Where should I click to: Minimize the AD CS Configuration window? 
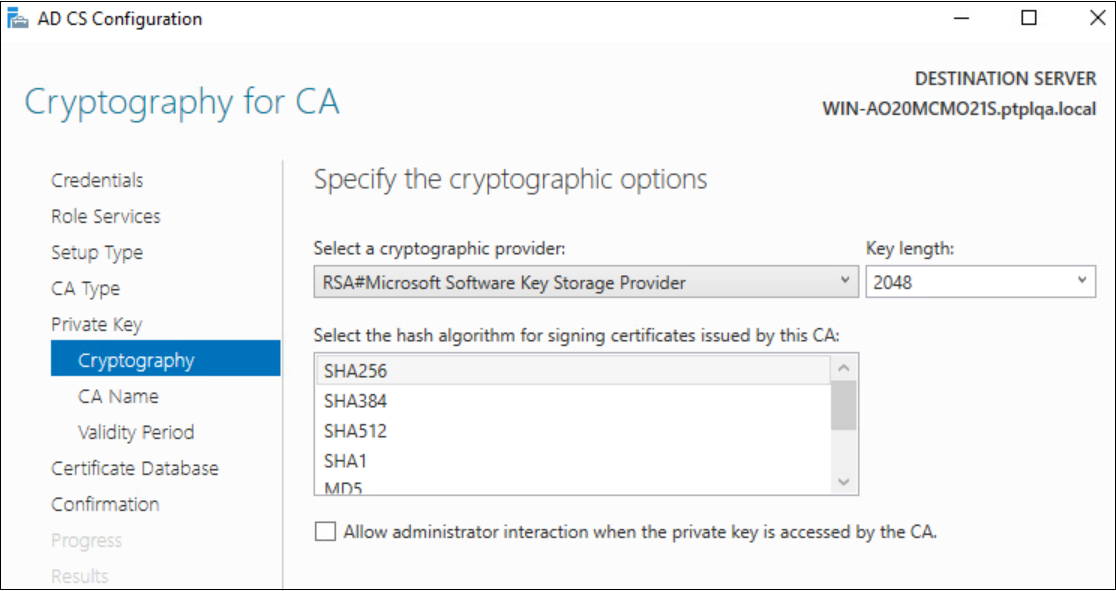tap(960, 19)
